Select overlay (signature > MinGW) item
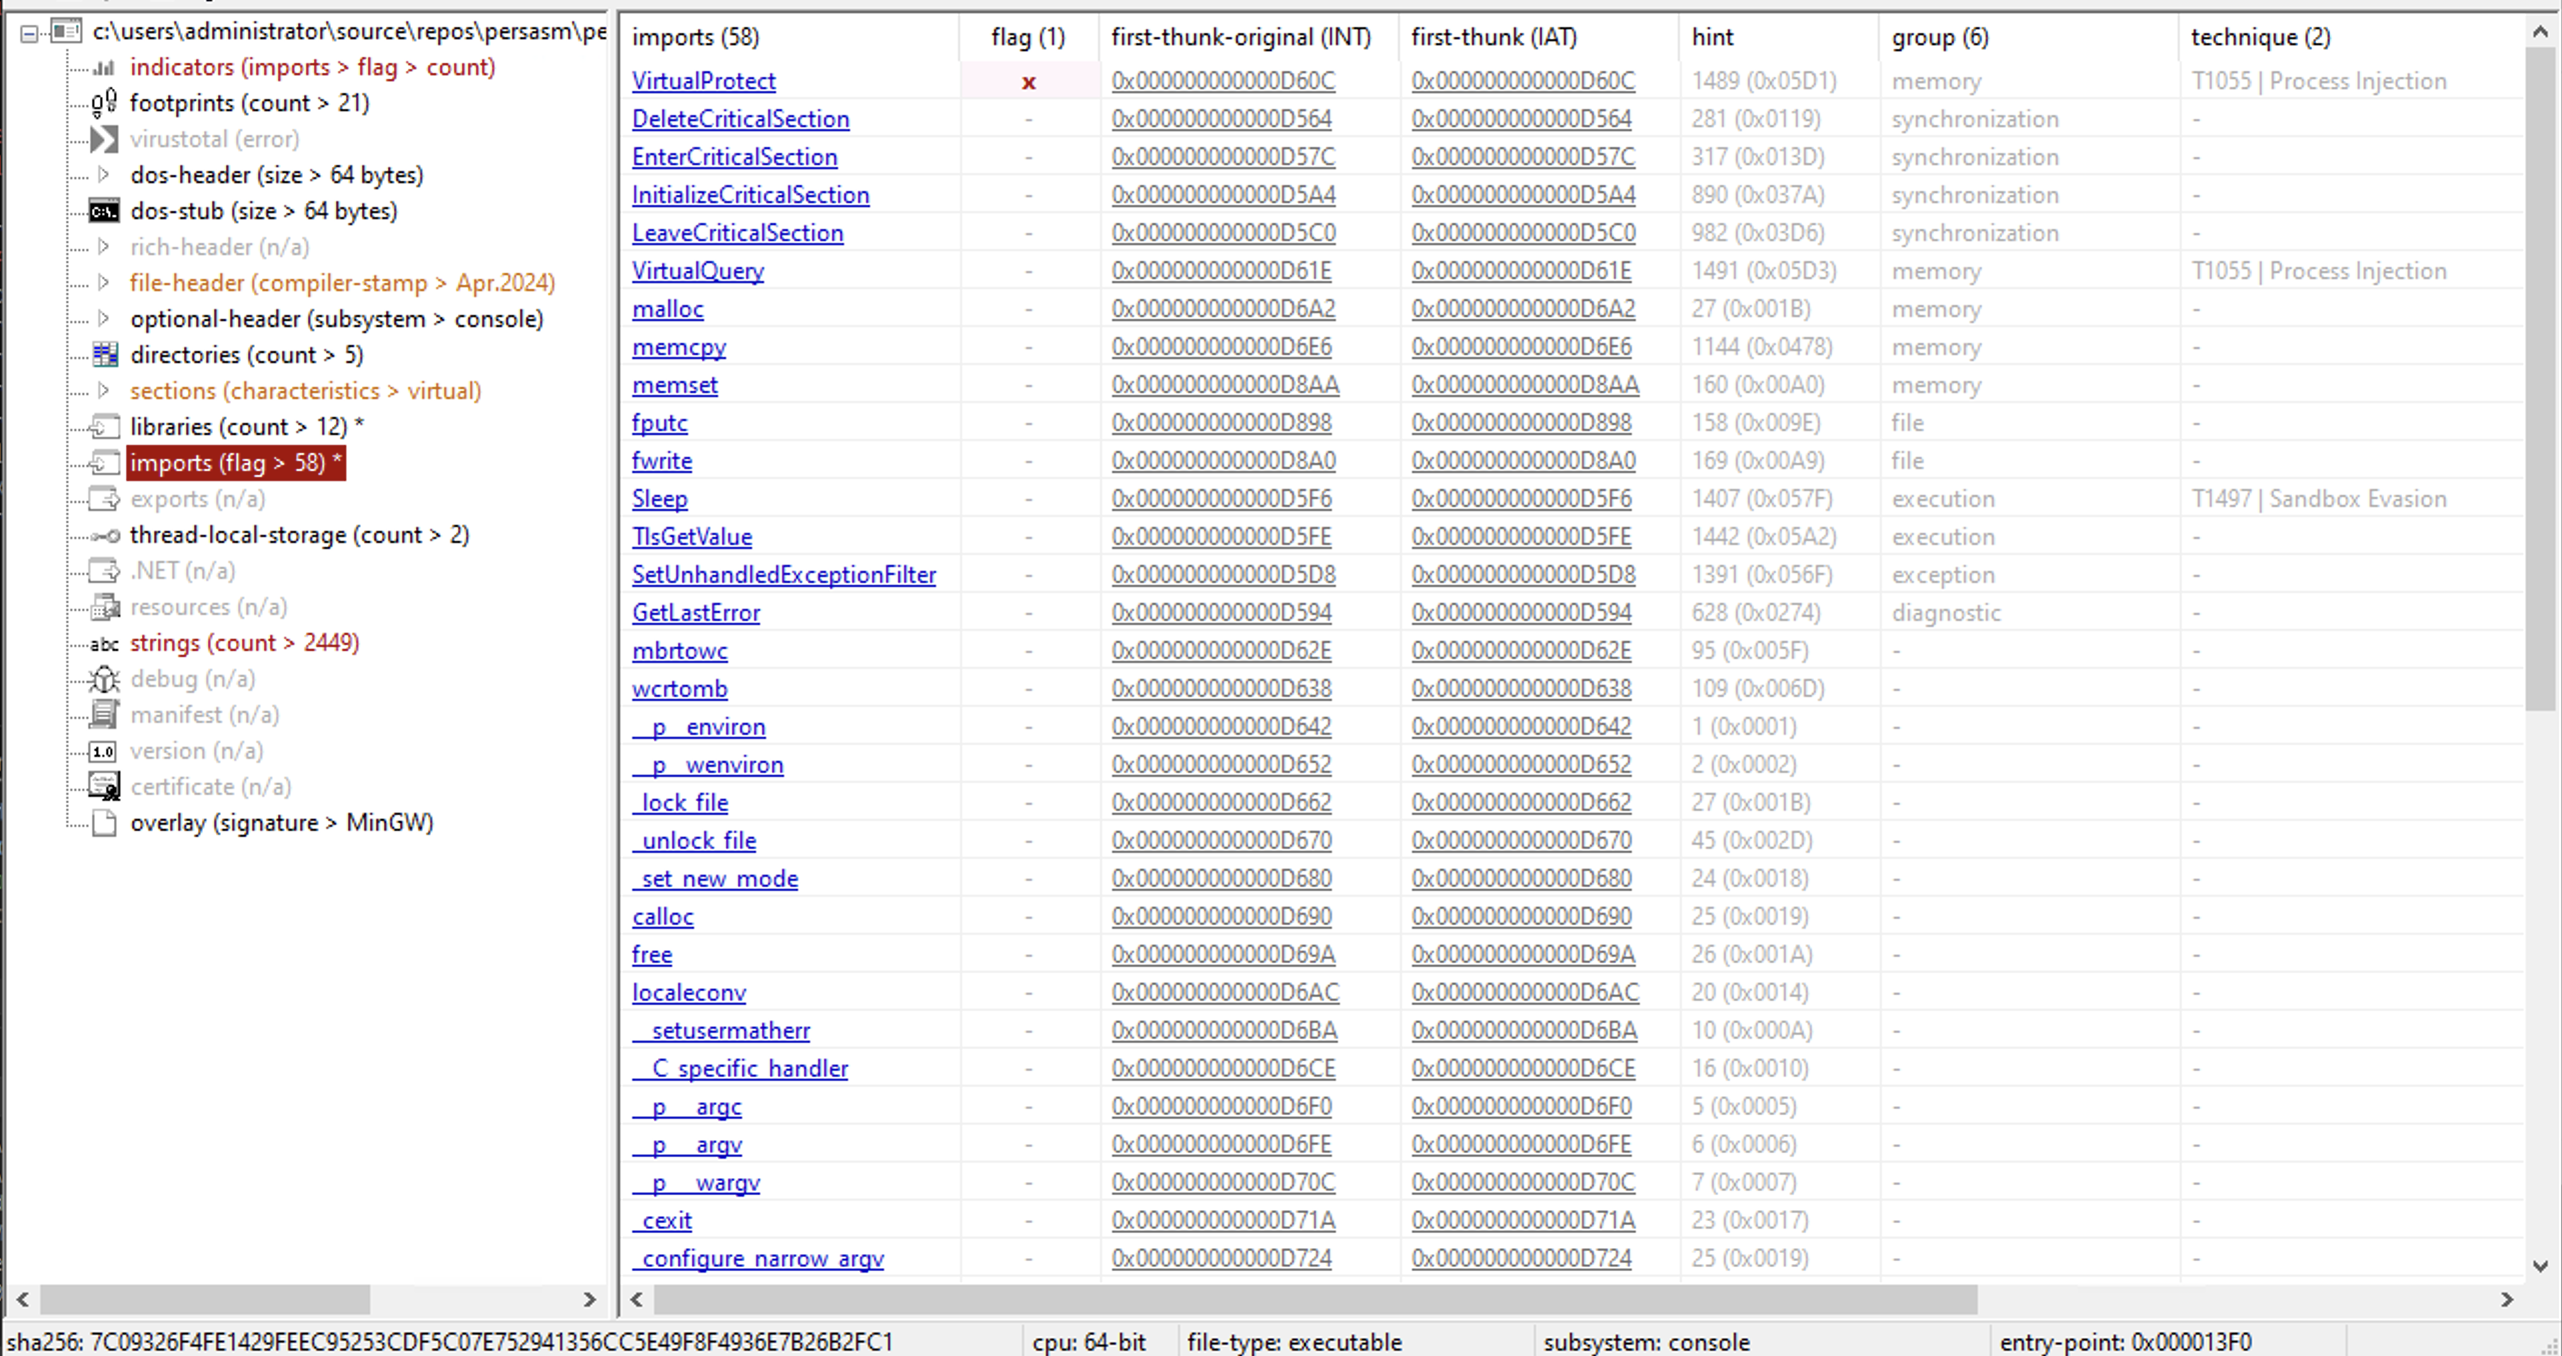Image resolution: width=2562 pixels, height=1356 pixels. pyautogui.click(x=281, y=823)
